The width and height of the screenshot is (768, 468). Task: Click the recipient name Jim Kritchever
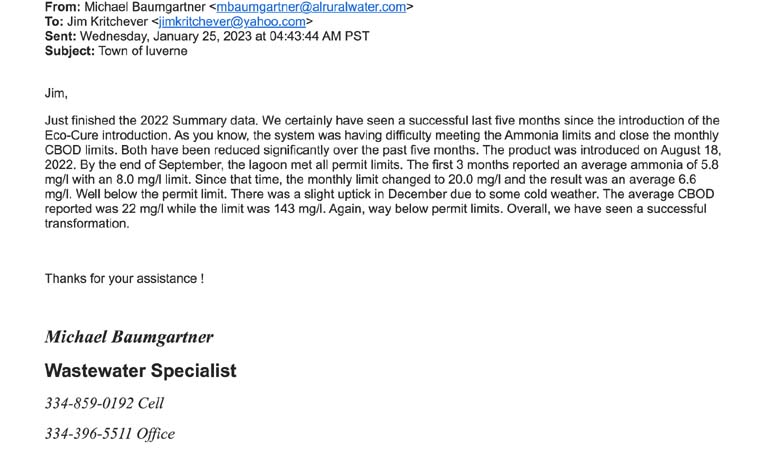107,22
